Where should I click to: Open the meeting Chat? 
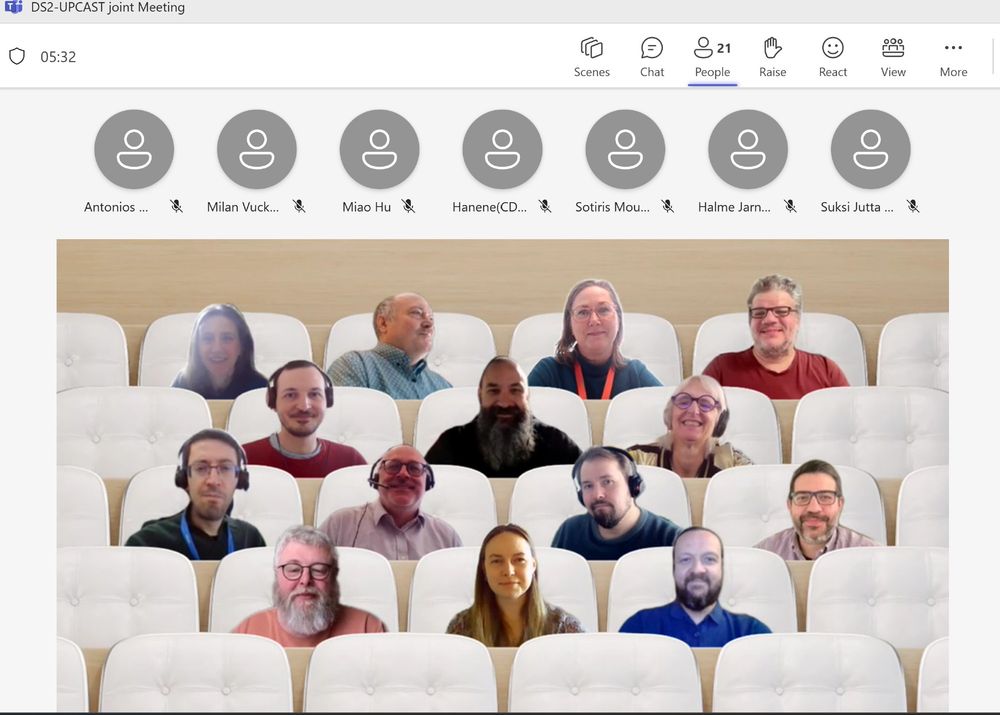652,57
